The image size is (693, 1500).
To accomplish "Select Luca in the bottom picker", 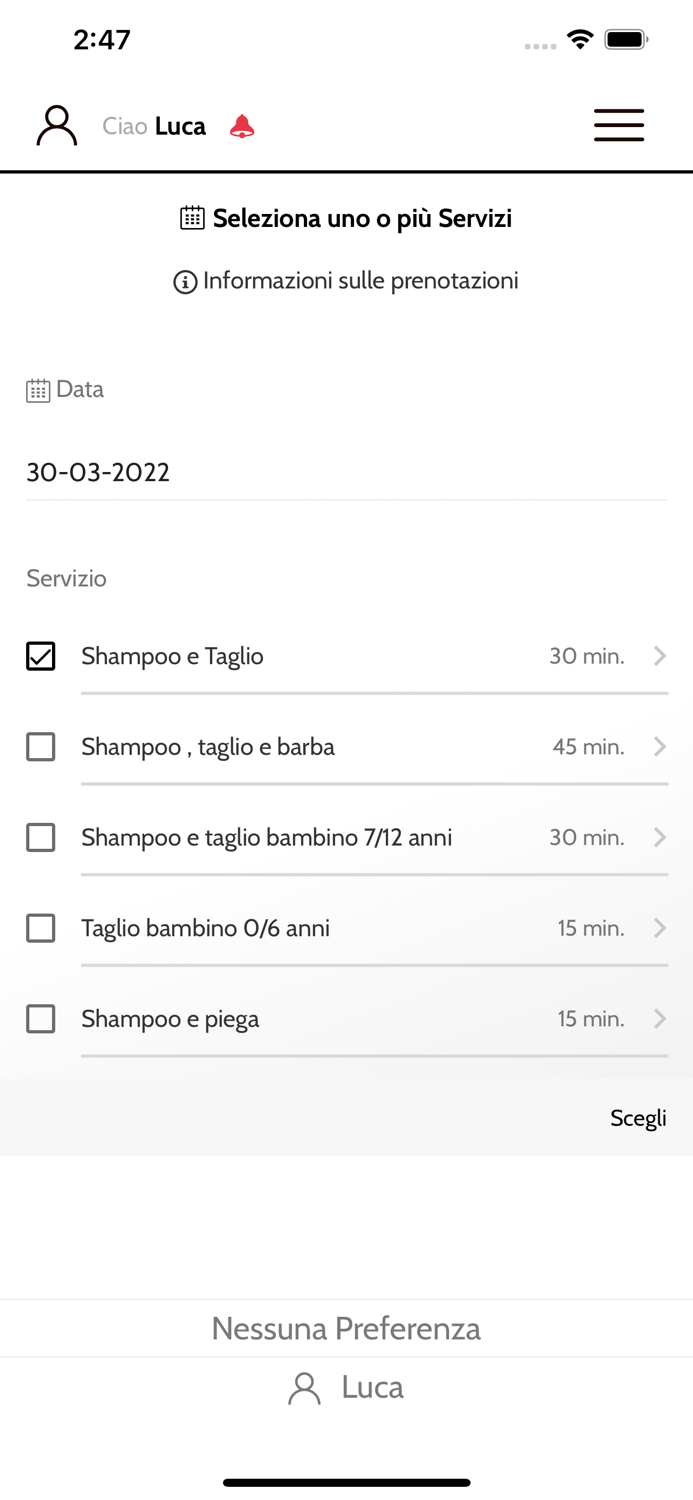I will pos(372,1388).
